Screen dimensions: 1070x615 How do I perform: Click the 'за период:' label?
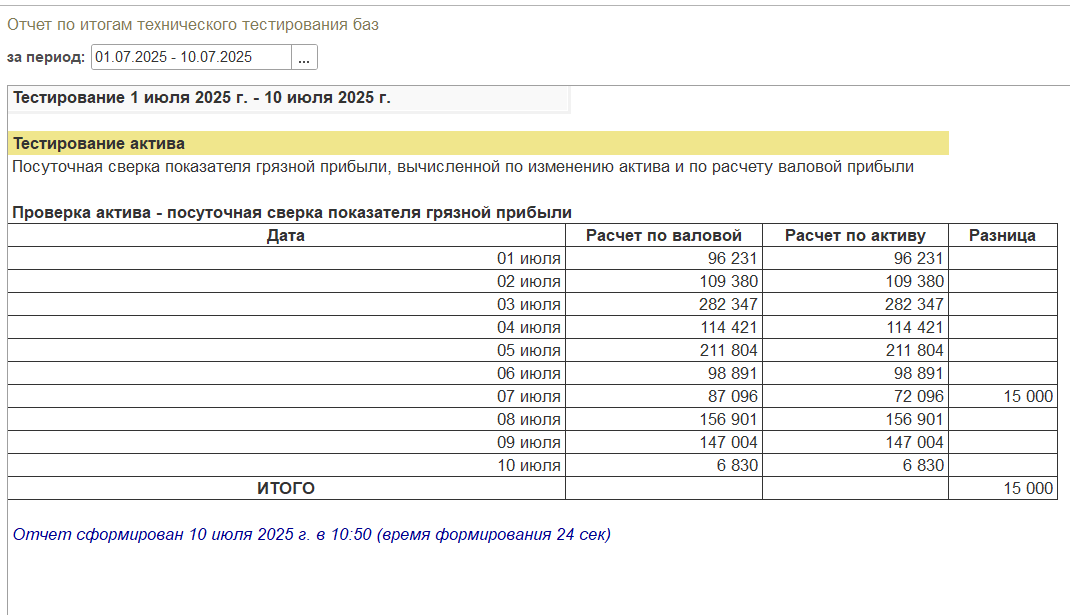coord(46,57)
